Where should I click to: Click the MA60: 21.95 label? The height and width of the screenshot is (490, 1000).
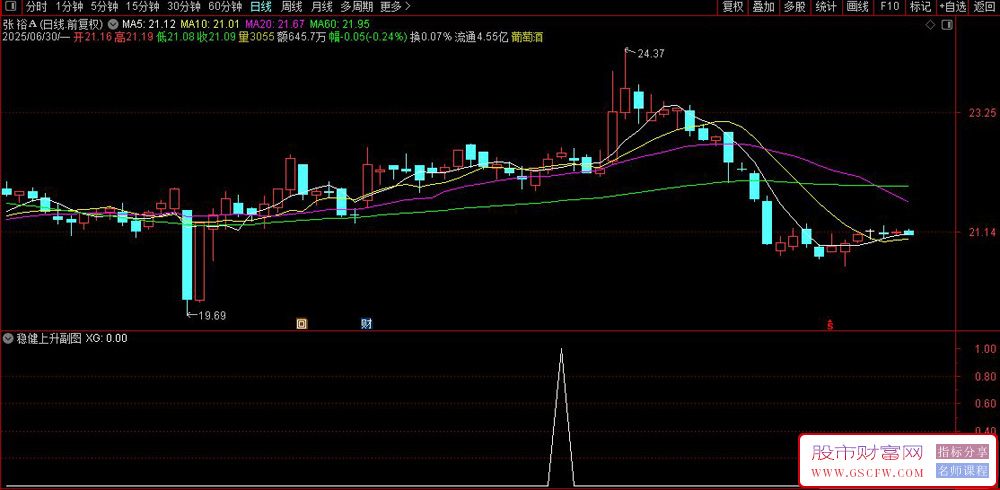[x=337, y=25]
